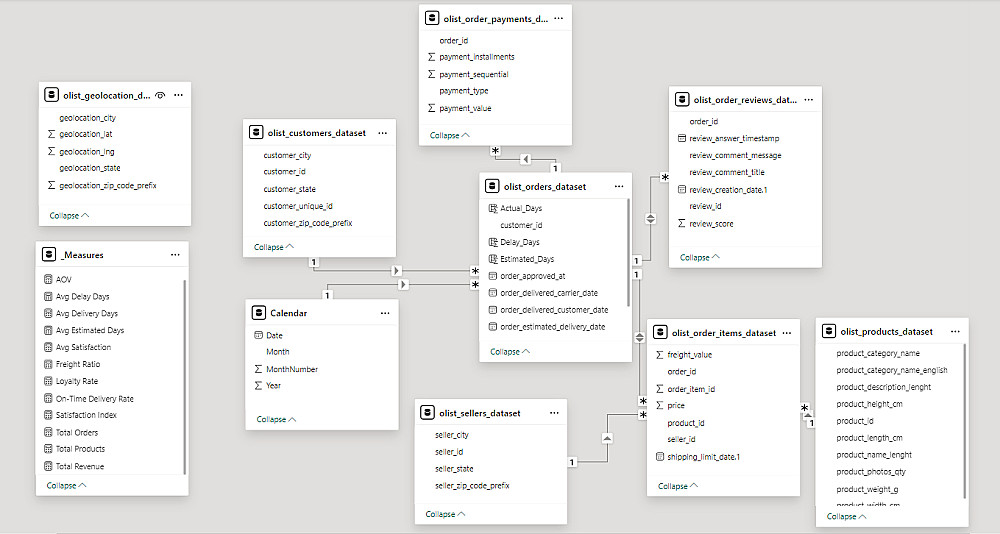Viewport: 1000px width, 534px height.
Task: Click the calculated column icon beside Delay_Days
Action: tap(492, 242)
